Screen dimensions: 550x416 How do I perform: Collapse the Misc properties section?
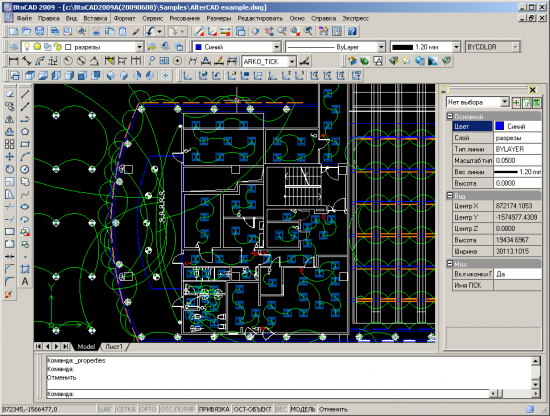450,263
